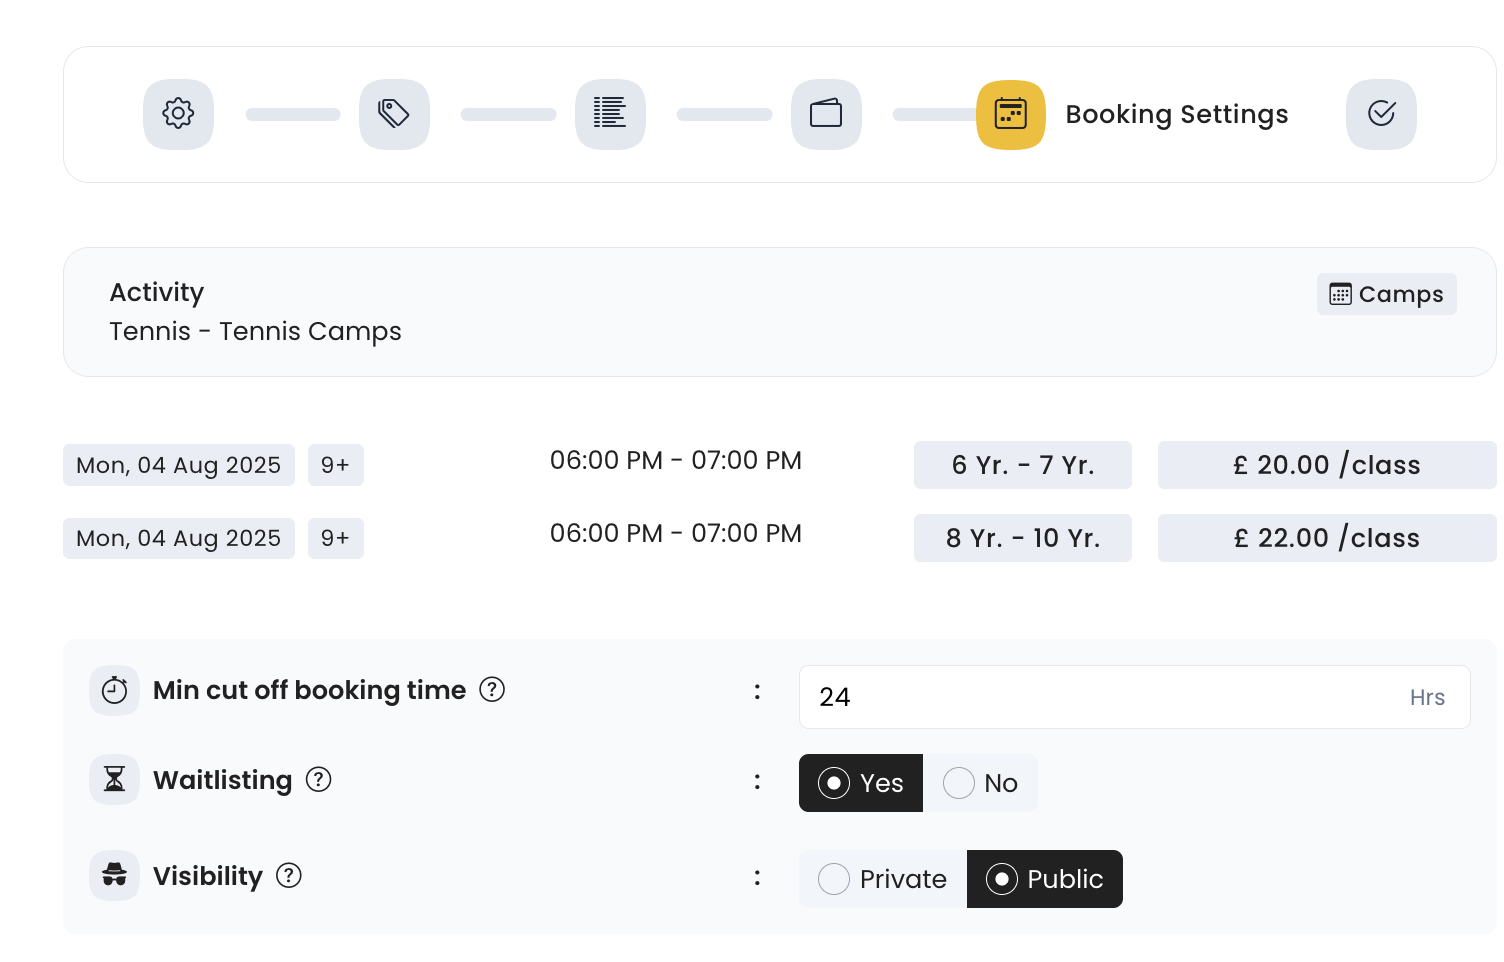Set Visibility to Private
Image resolution: width=1504 pixels, height=962 pixels.
[x=883, y=879]
